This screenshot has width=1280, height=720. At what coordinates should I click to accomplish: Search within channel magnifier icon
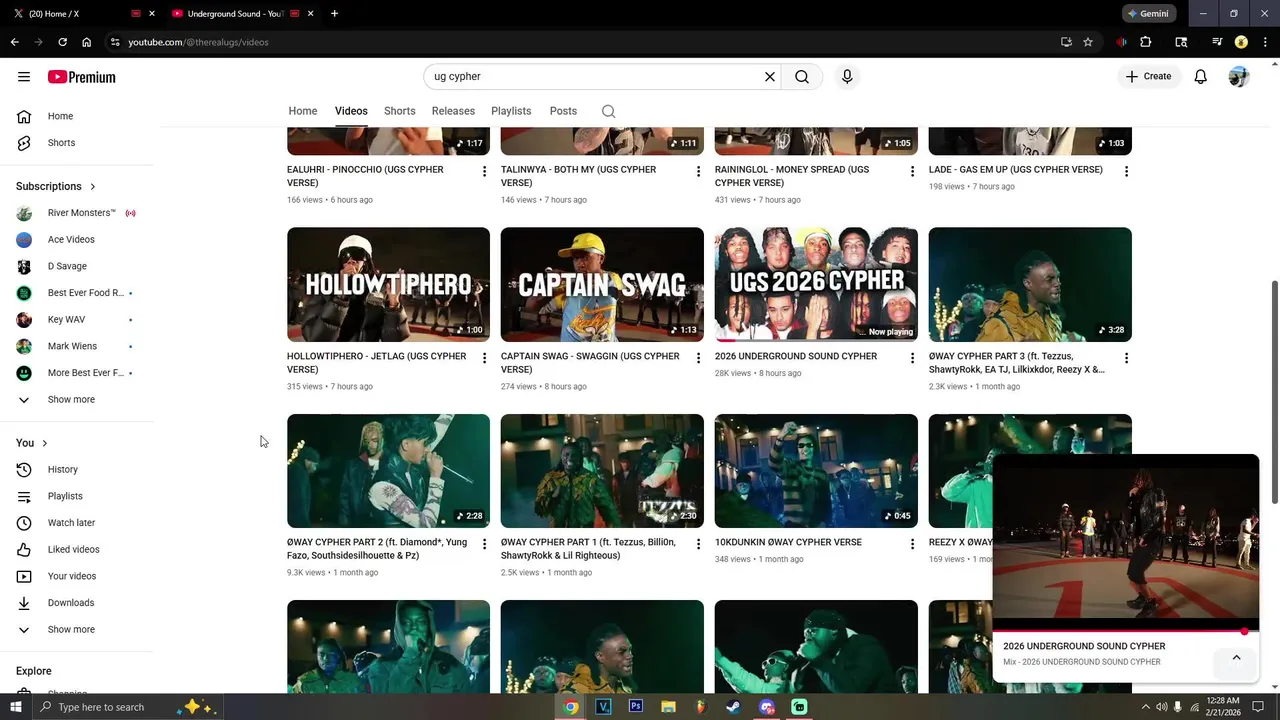[x=608, y=111]
